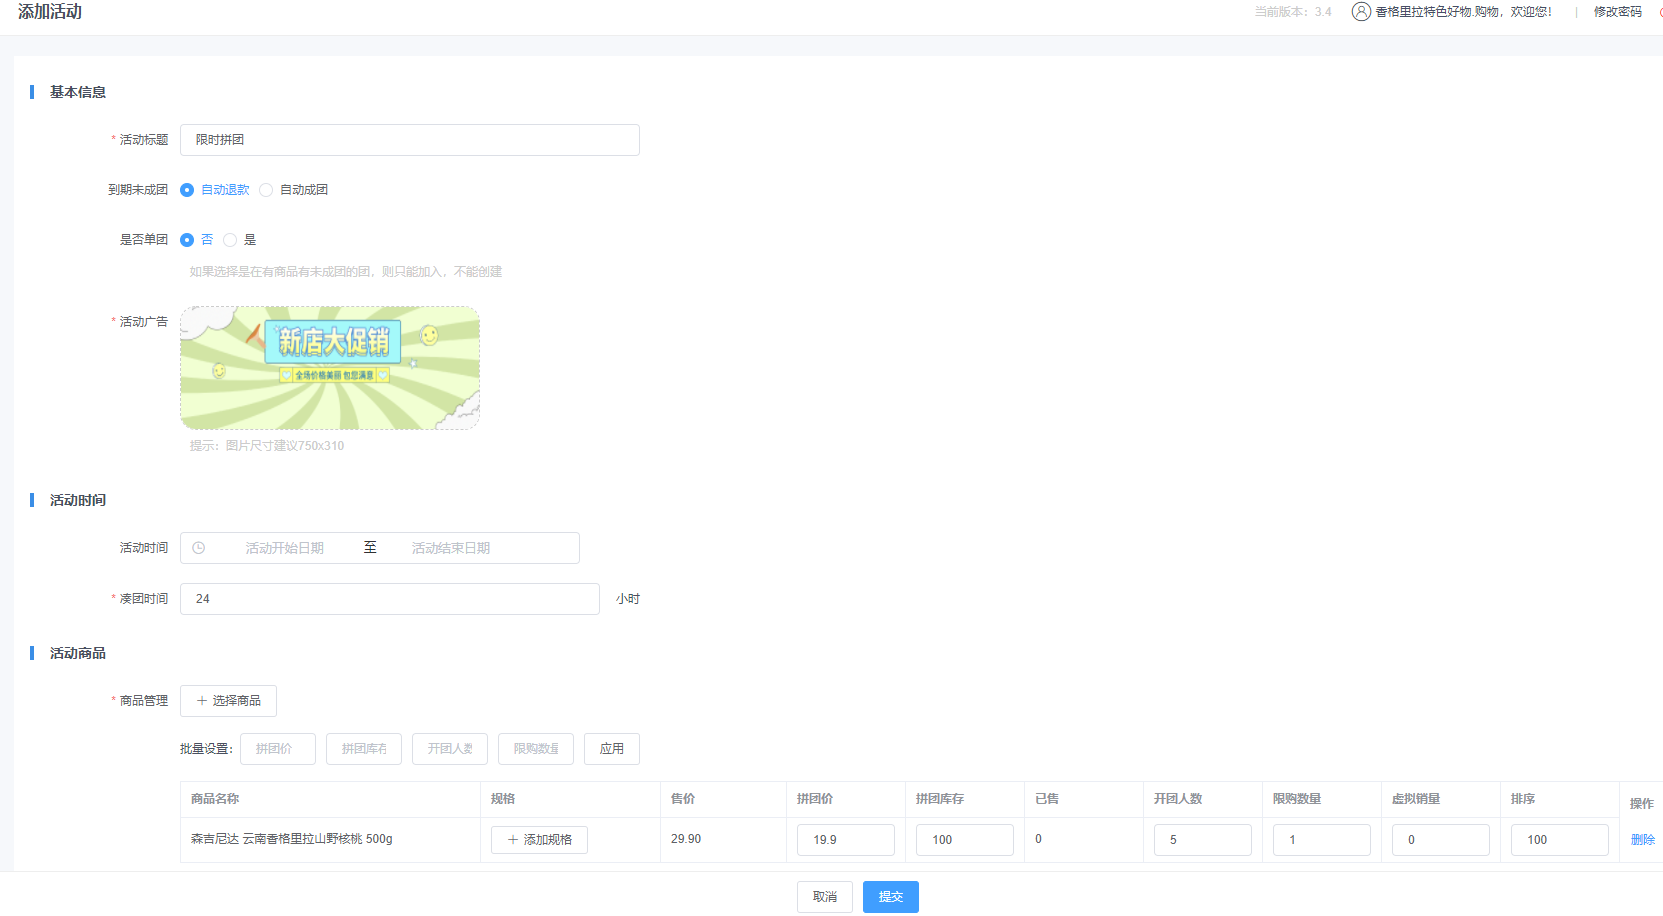Click the 取消 cancel button
This screenshot has height=916, width=1663.
coord(824,897)
